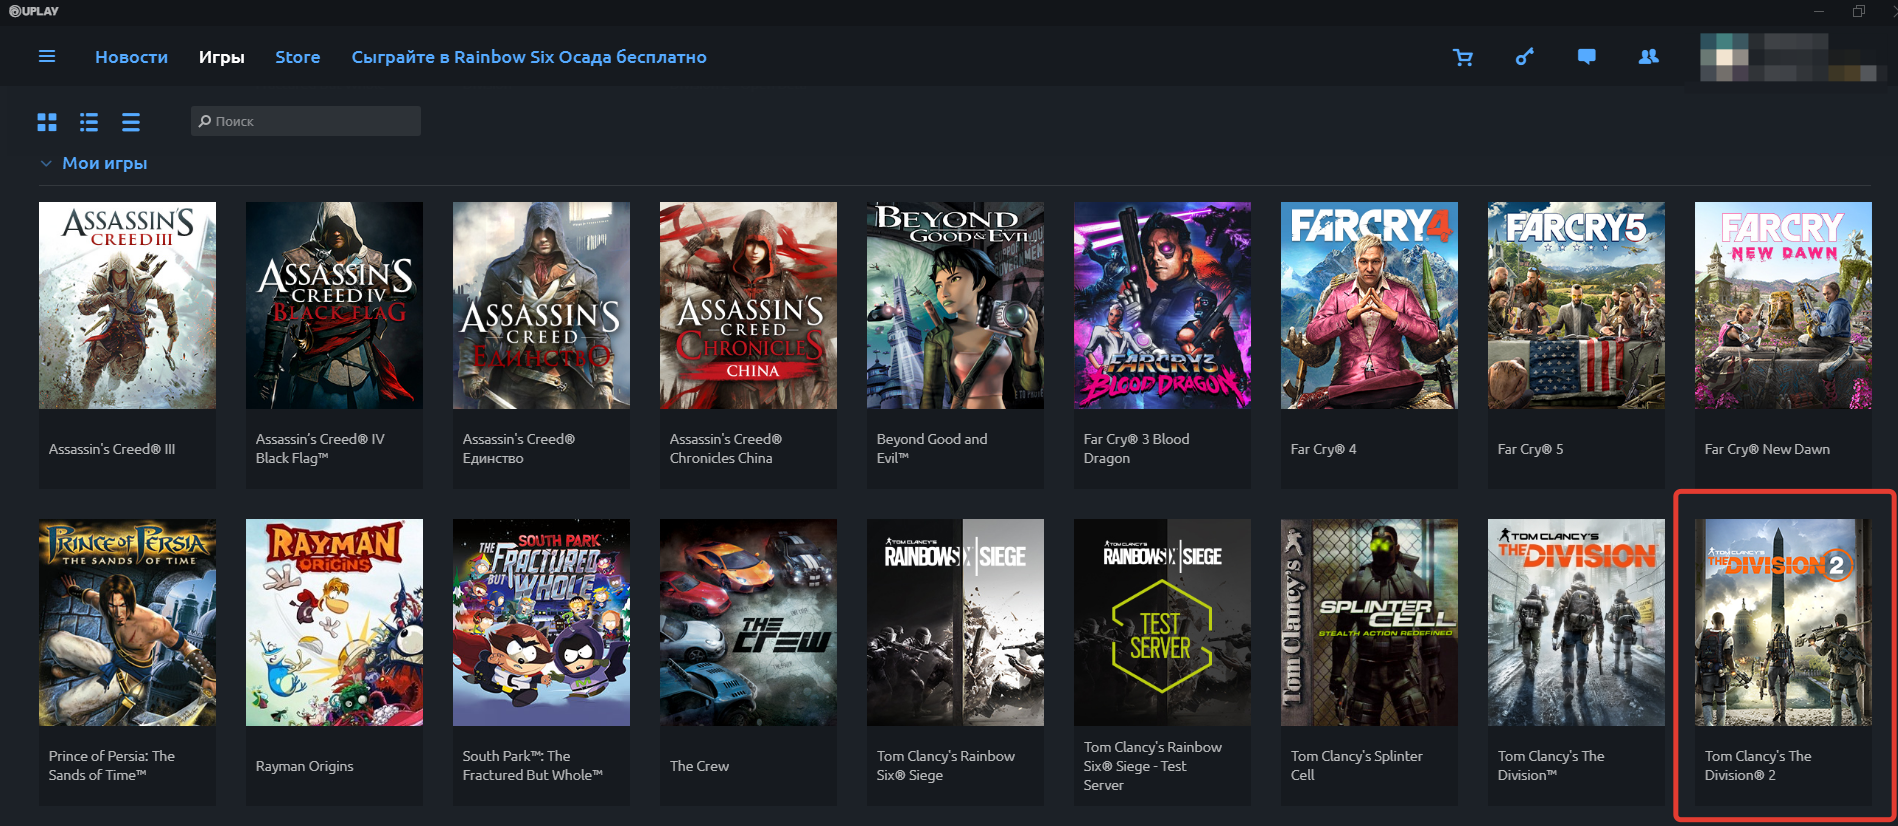Switch to large grid view

click(x=47, y=122)
